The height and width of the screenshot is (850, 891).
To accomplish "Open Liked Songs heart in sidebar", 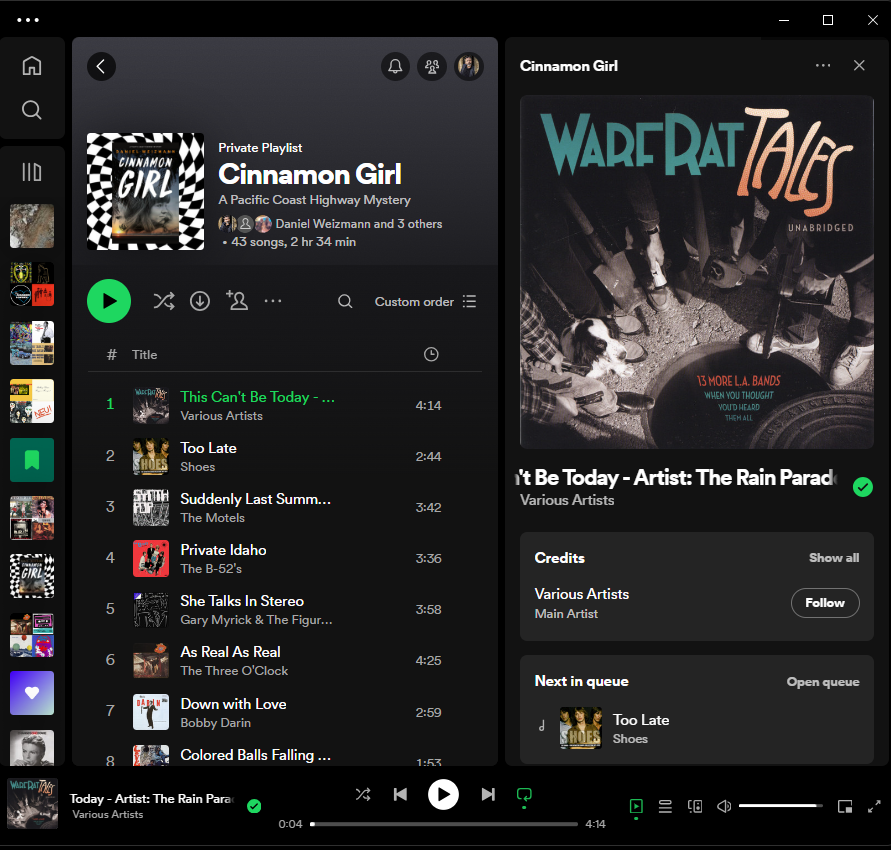I will pos(32,693).
